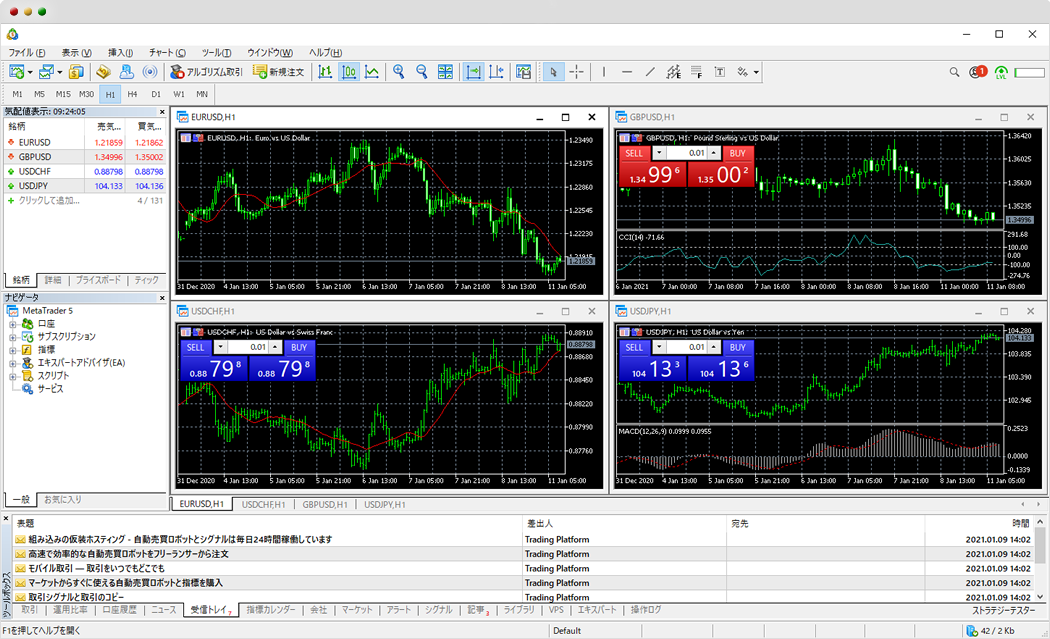Screen dimensions: 1050x639
Task: Select the trendline drawing tool
Action: point(650,72)
